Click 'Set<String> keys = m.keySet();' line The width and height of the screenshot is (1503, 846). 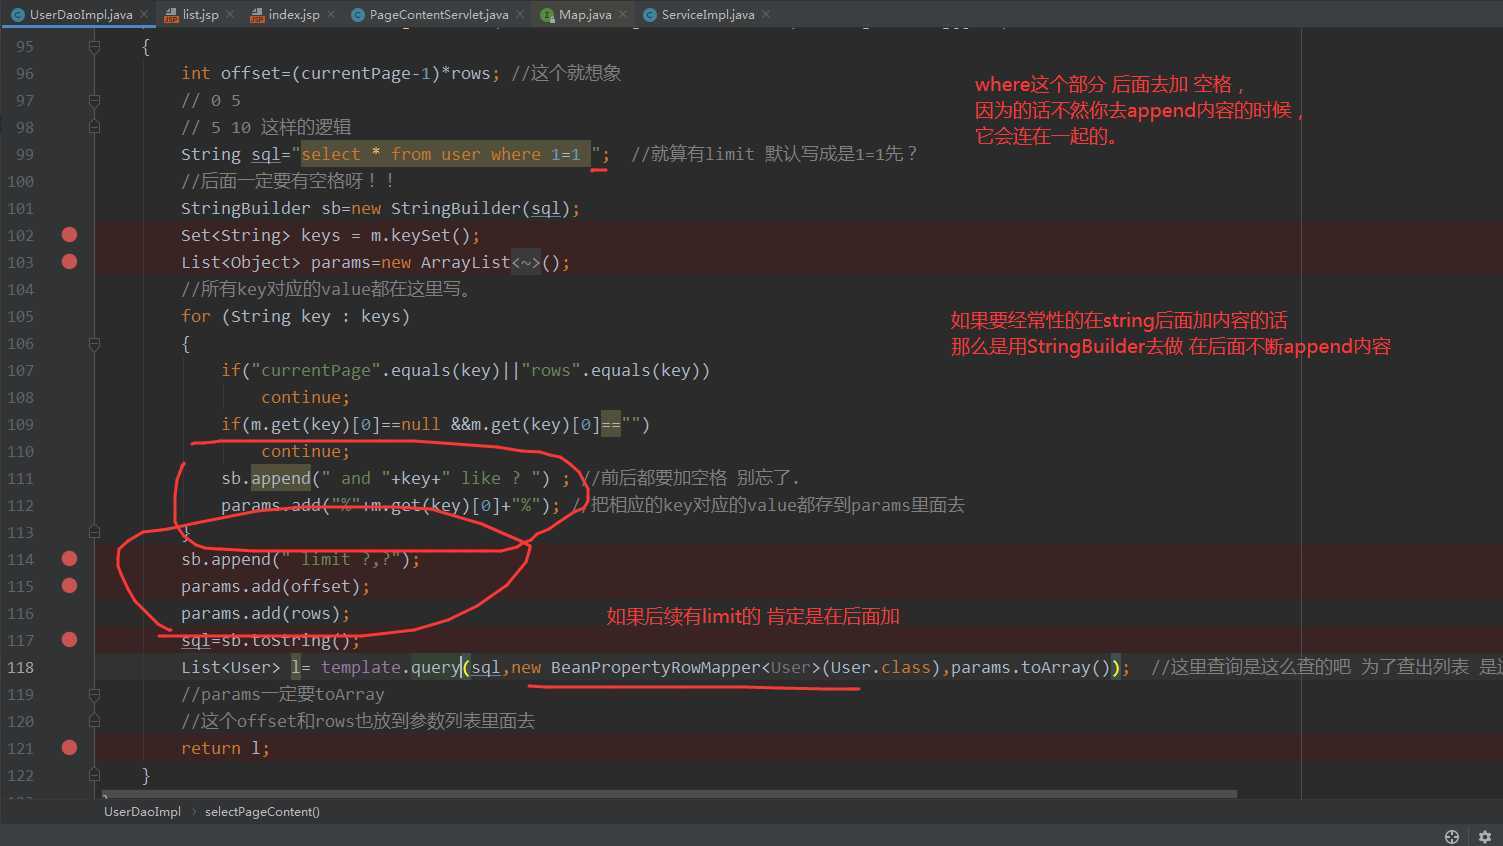click(330, 235)
